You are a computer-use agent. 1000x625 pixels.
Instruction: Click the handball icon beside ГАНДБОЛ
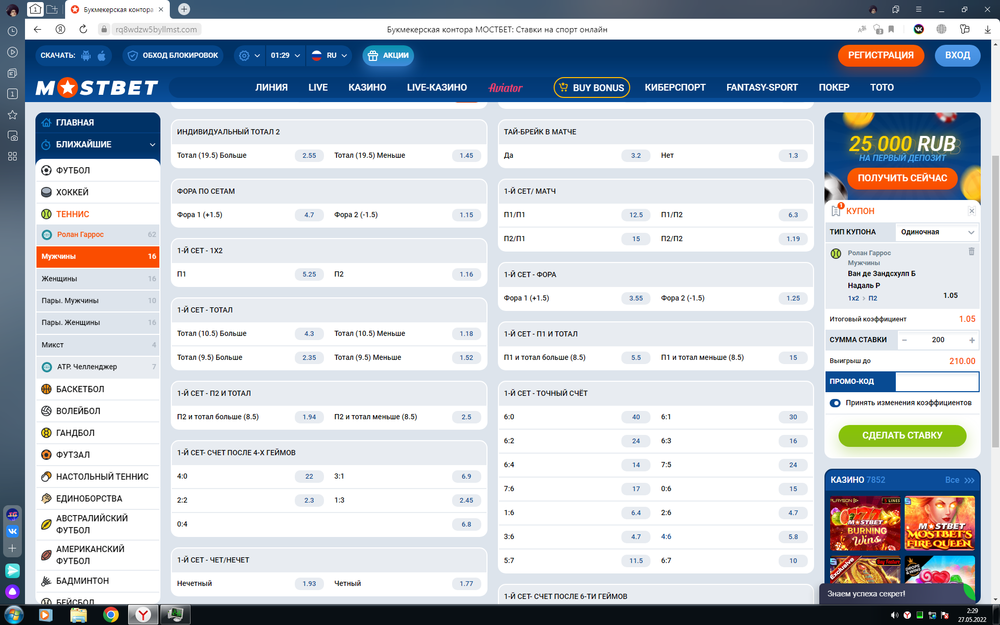(46, 432)
